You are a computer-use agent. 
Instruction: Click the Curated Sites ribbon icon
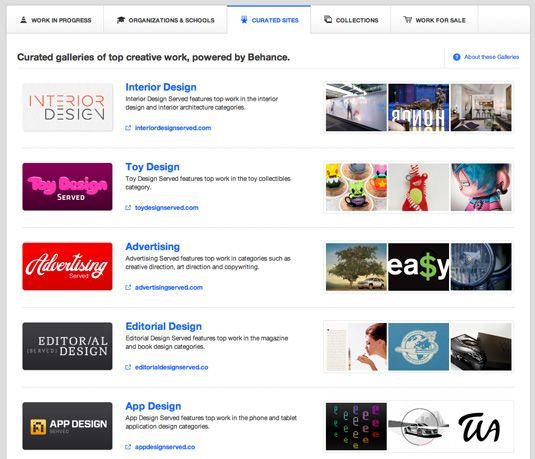click(x=244, y=20)
